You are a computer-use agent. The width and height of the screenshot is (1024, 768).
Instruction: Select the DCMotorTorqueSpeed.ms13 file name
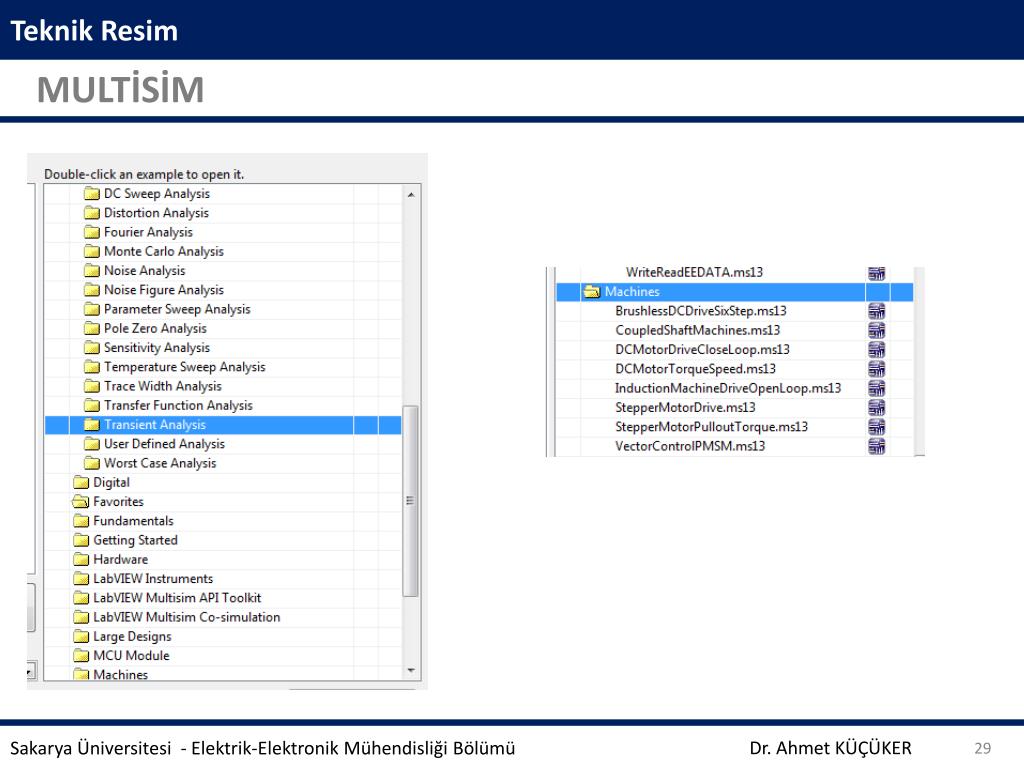click(696, 369)
